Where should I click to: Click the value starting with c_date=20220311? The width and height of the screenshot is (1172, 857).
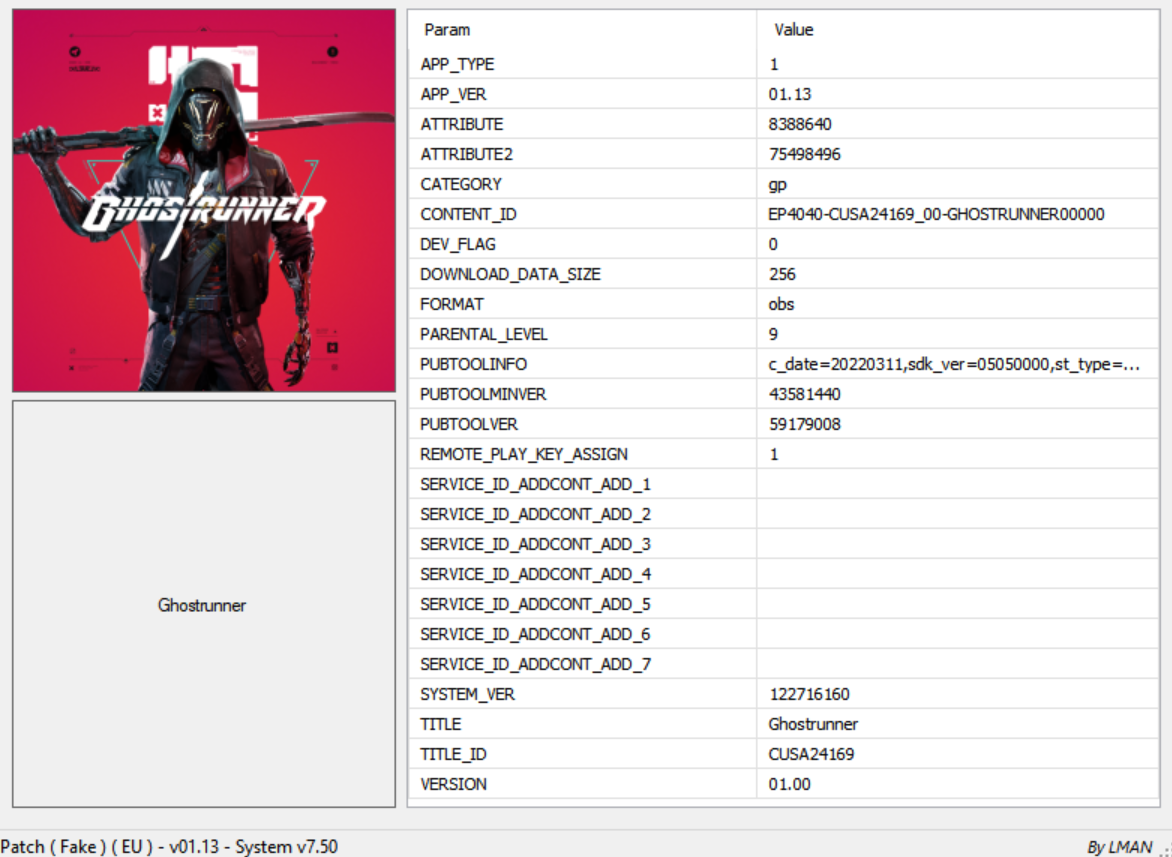click(954, 364)
